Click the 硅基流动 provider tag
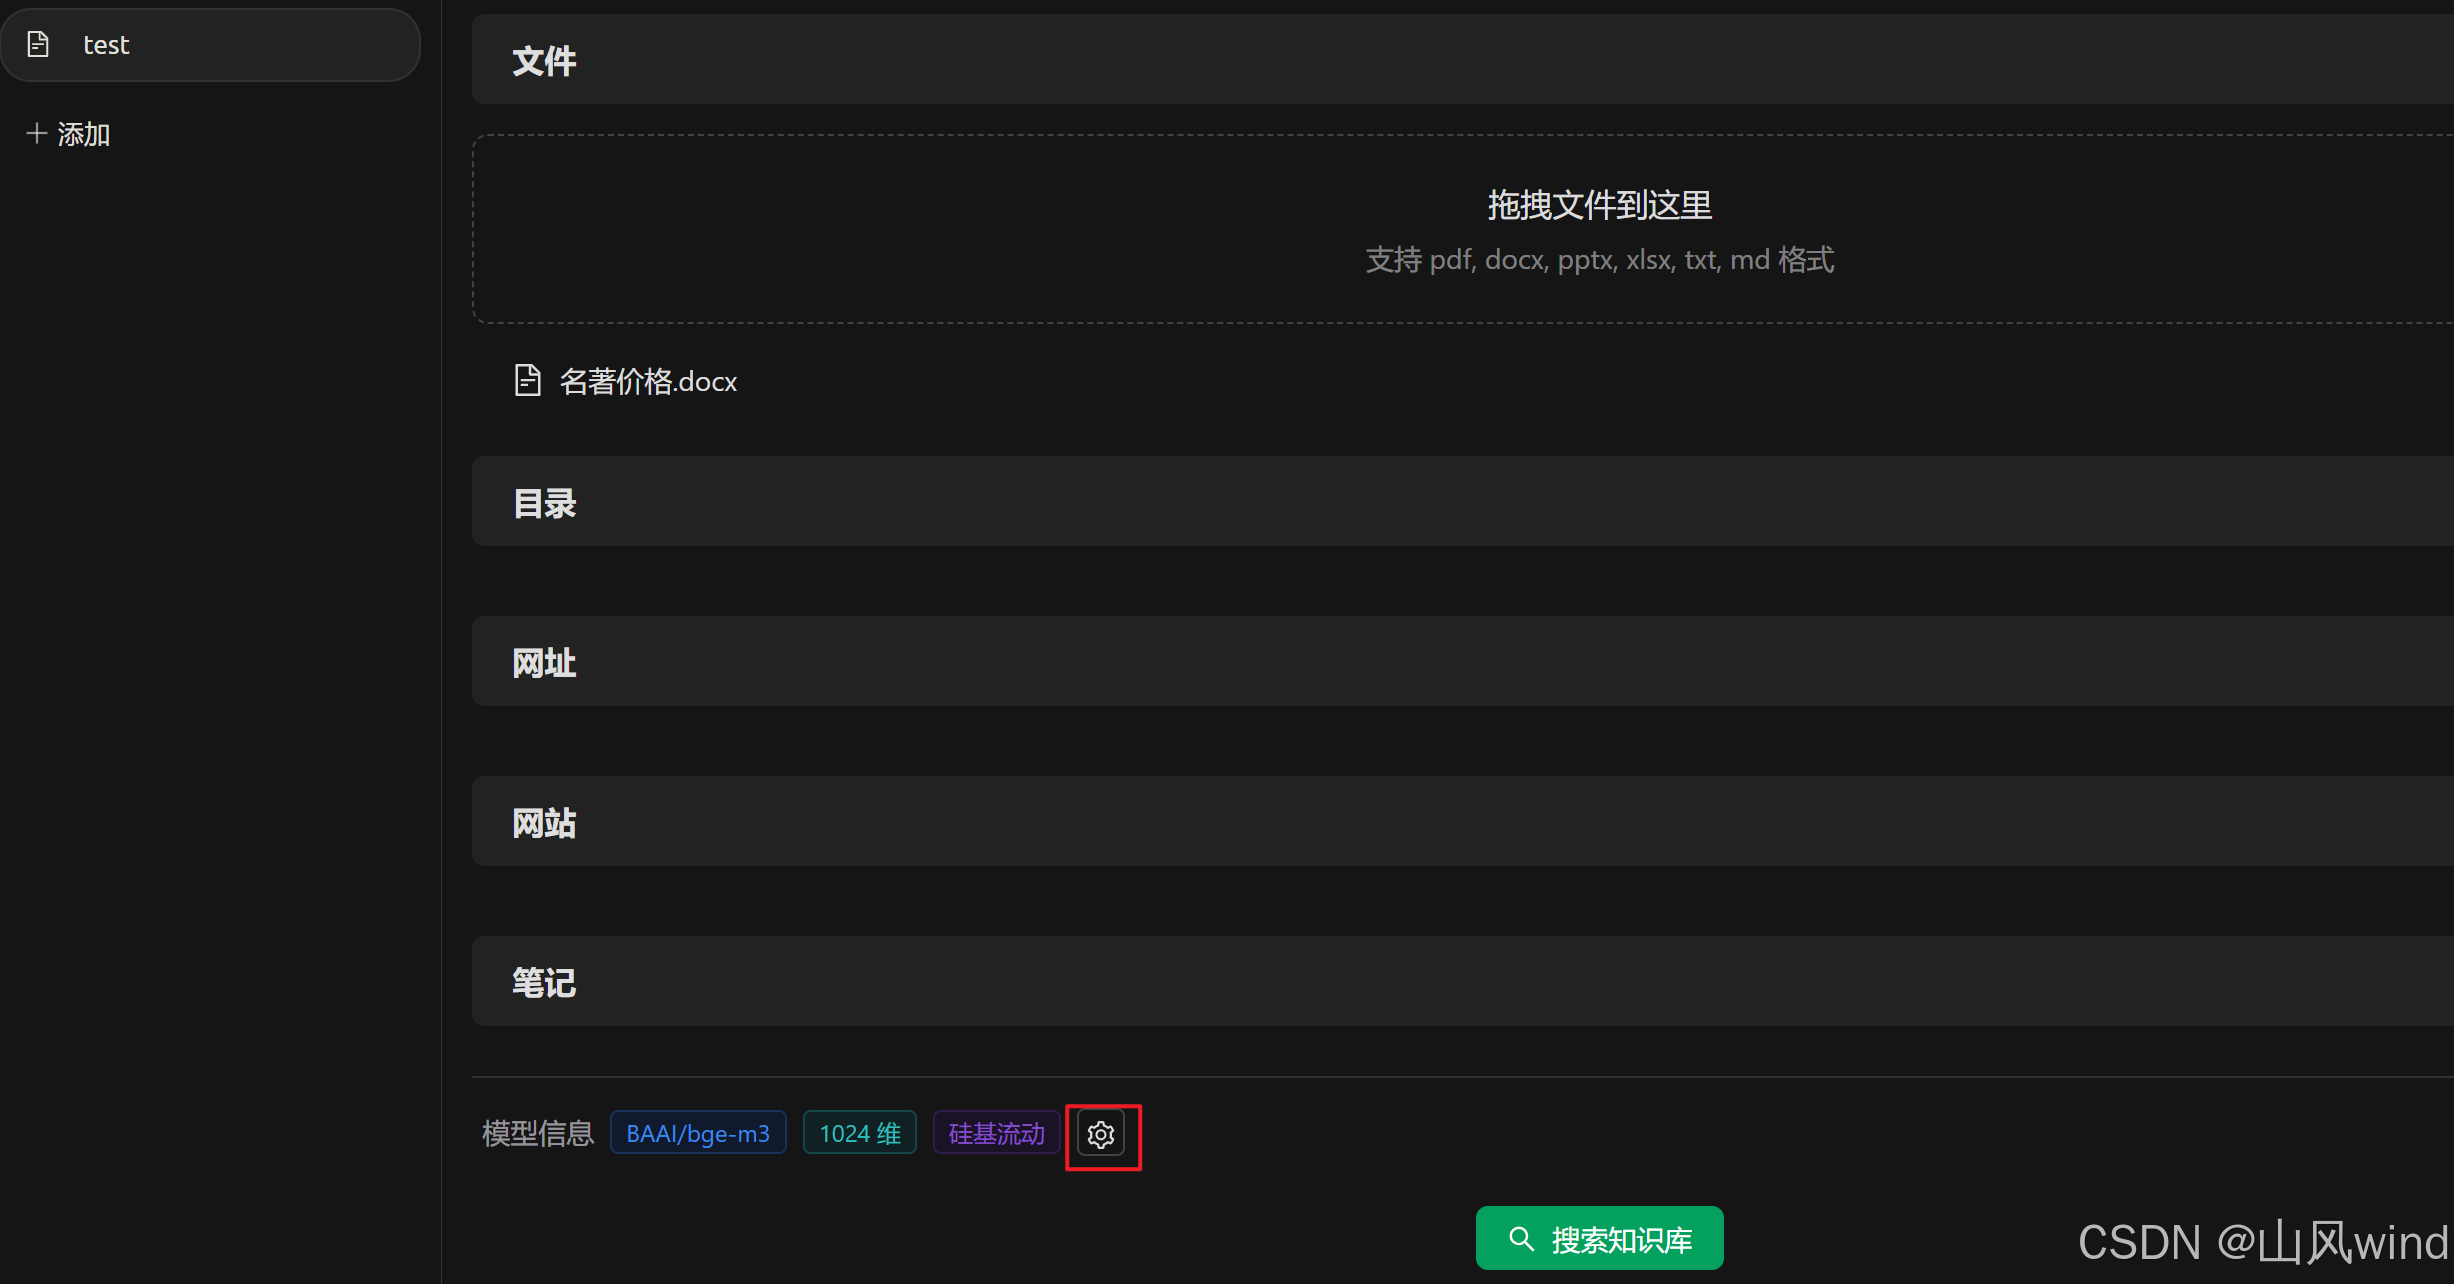 [996, 1133]
